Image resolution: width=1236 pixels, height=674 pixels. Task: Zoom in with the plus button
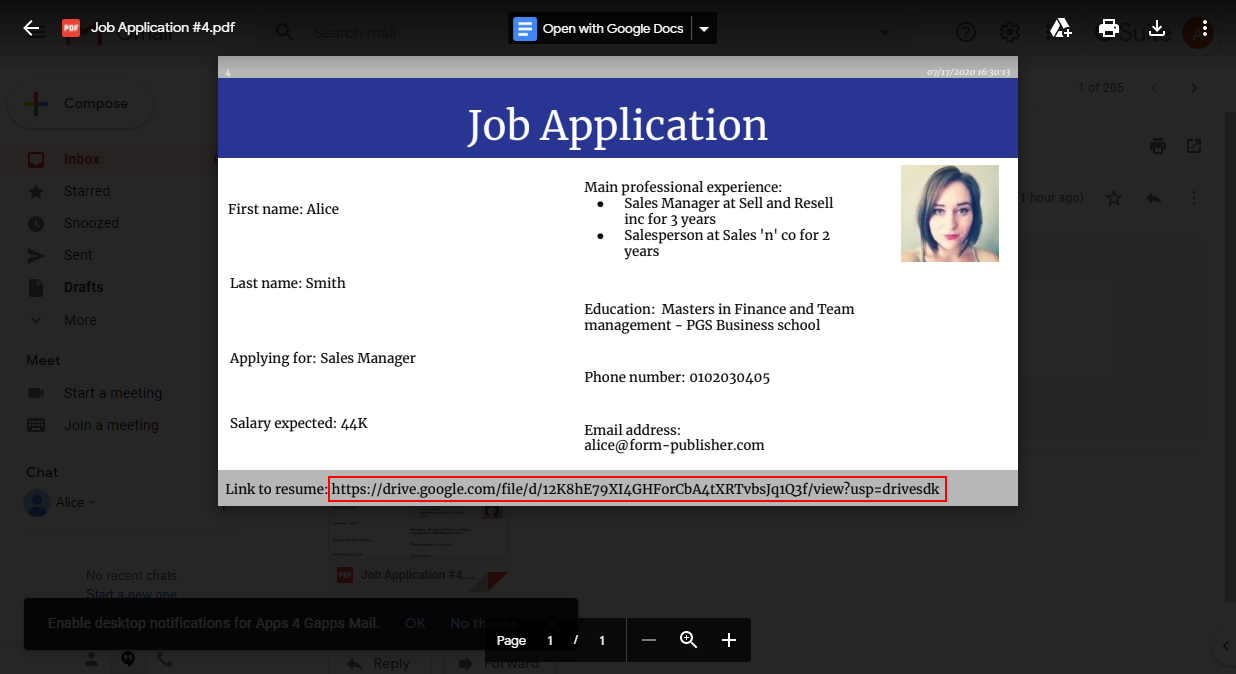(729, 640)
